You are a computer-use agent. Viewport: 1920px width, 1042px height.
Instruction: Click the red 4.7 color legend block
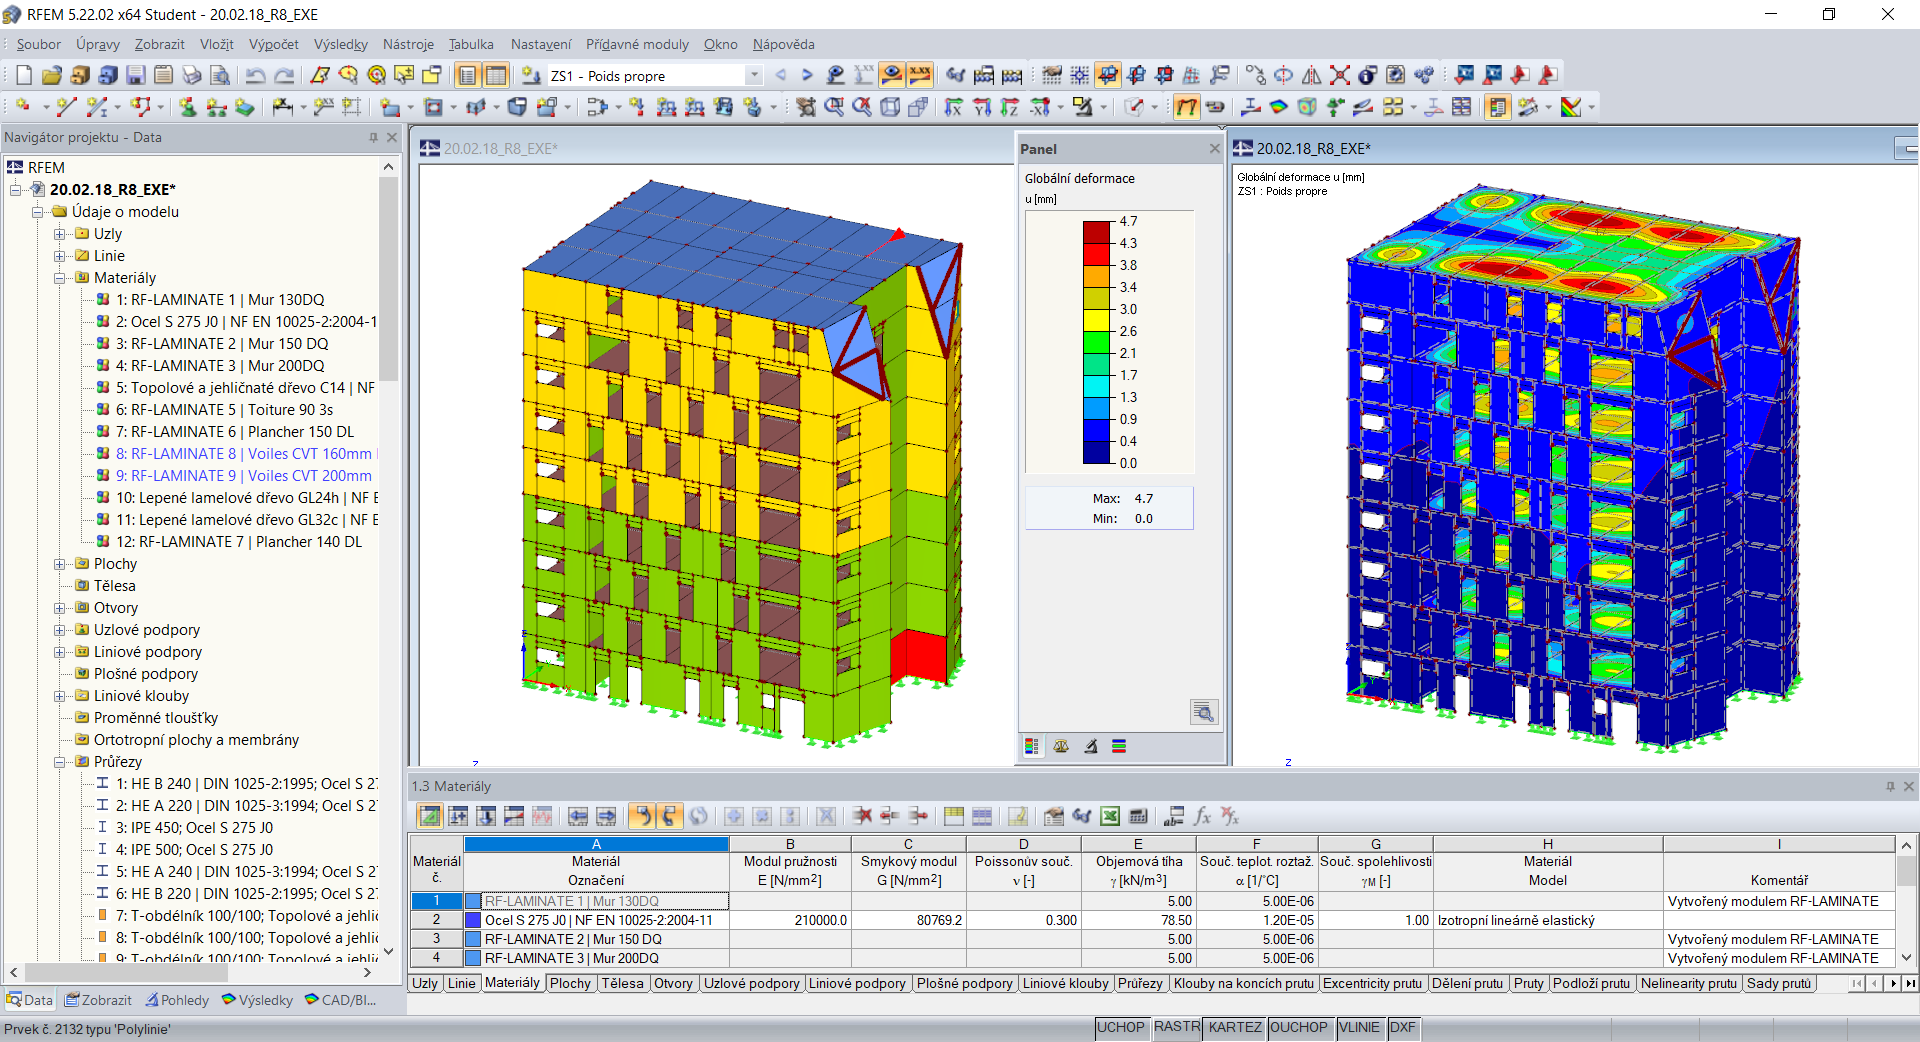click(x=1097, y=232)
